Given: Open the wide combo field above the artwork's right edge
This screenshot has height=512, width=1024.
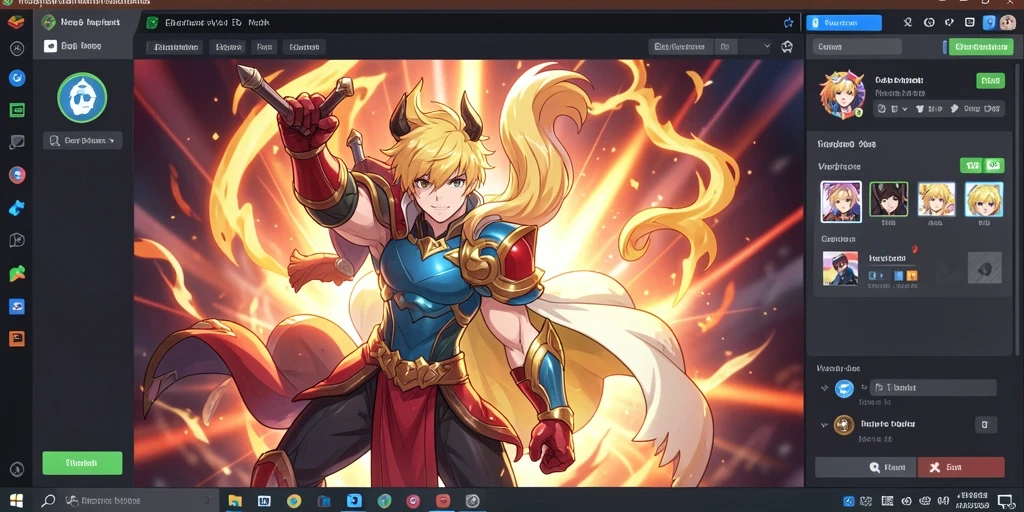Looking at the screenshot, I should click(x=681, y=47).
